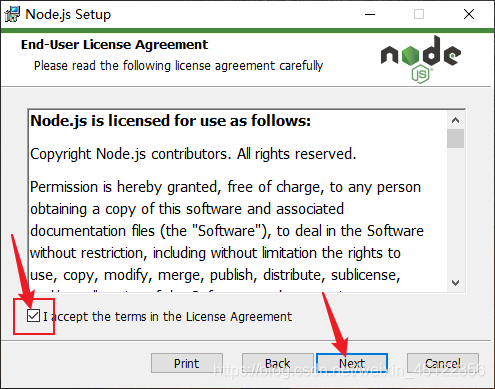Click the 'Node.js Setup' window title
Viewport: 495px width, 389px height.
[x=68, y=15]
